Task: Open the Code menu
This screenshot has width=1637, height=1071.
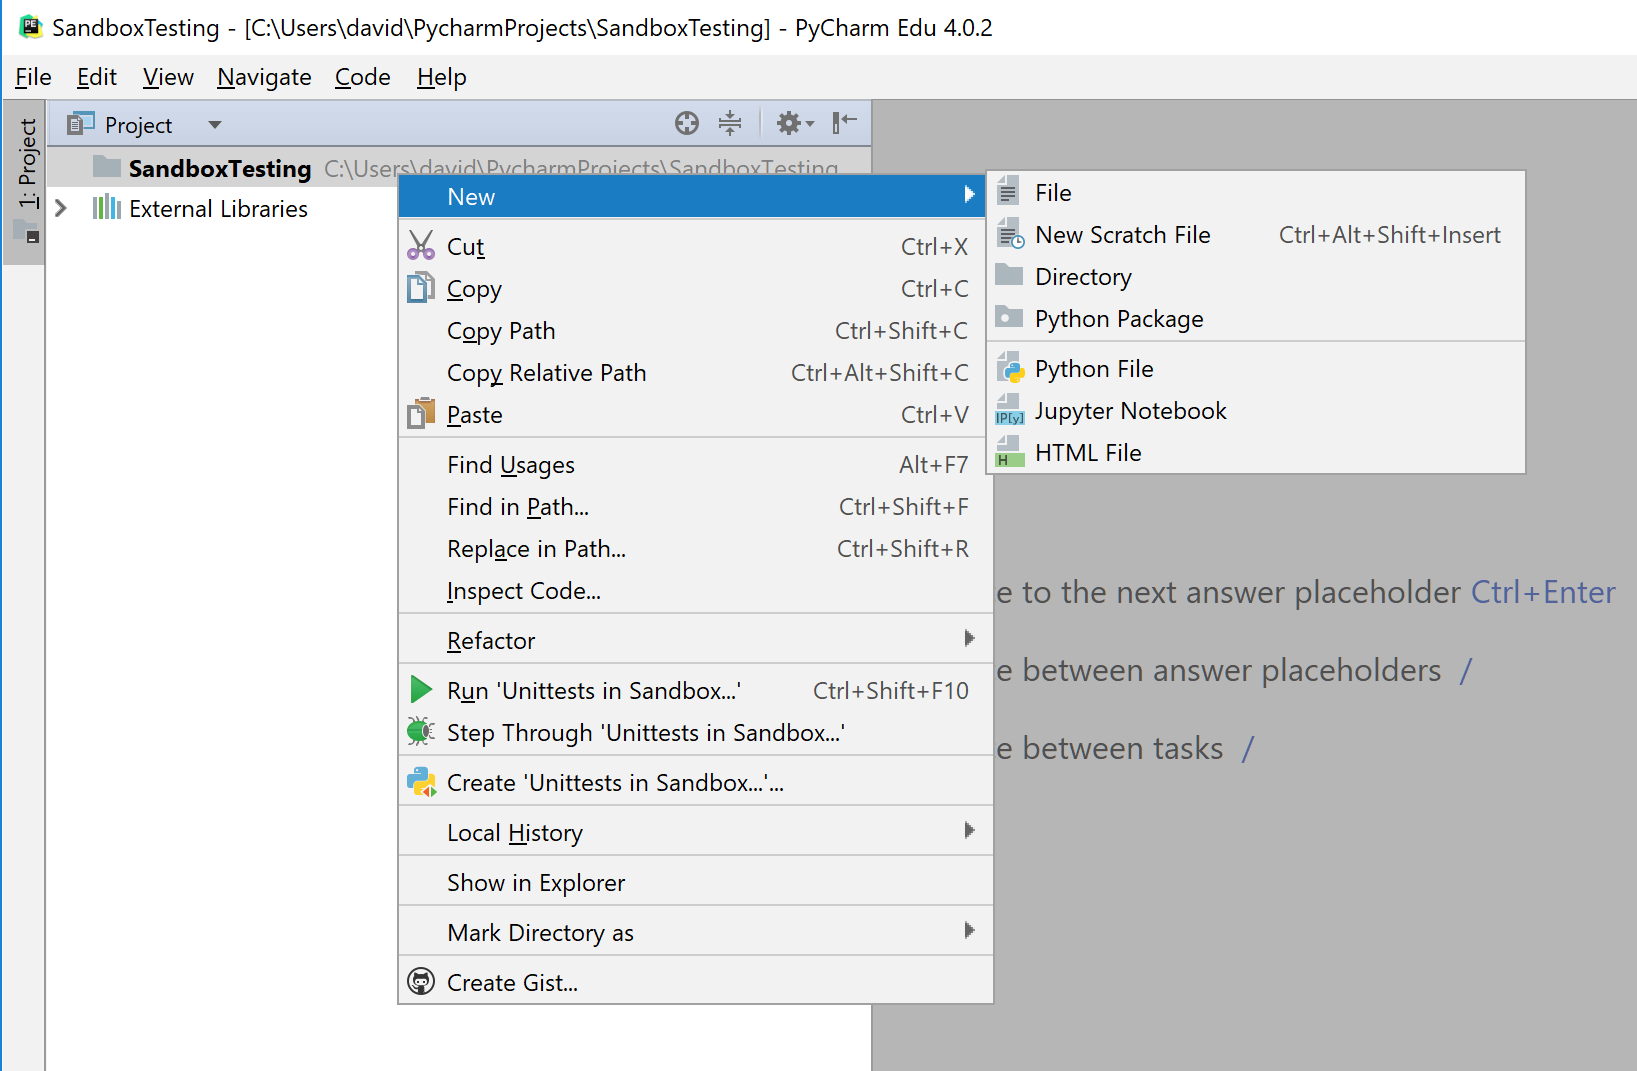Action: click(362, 77)
